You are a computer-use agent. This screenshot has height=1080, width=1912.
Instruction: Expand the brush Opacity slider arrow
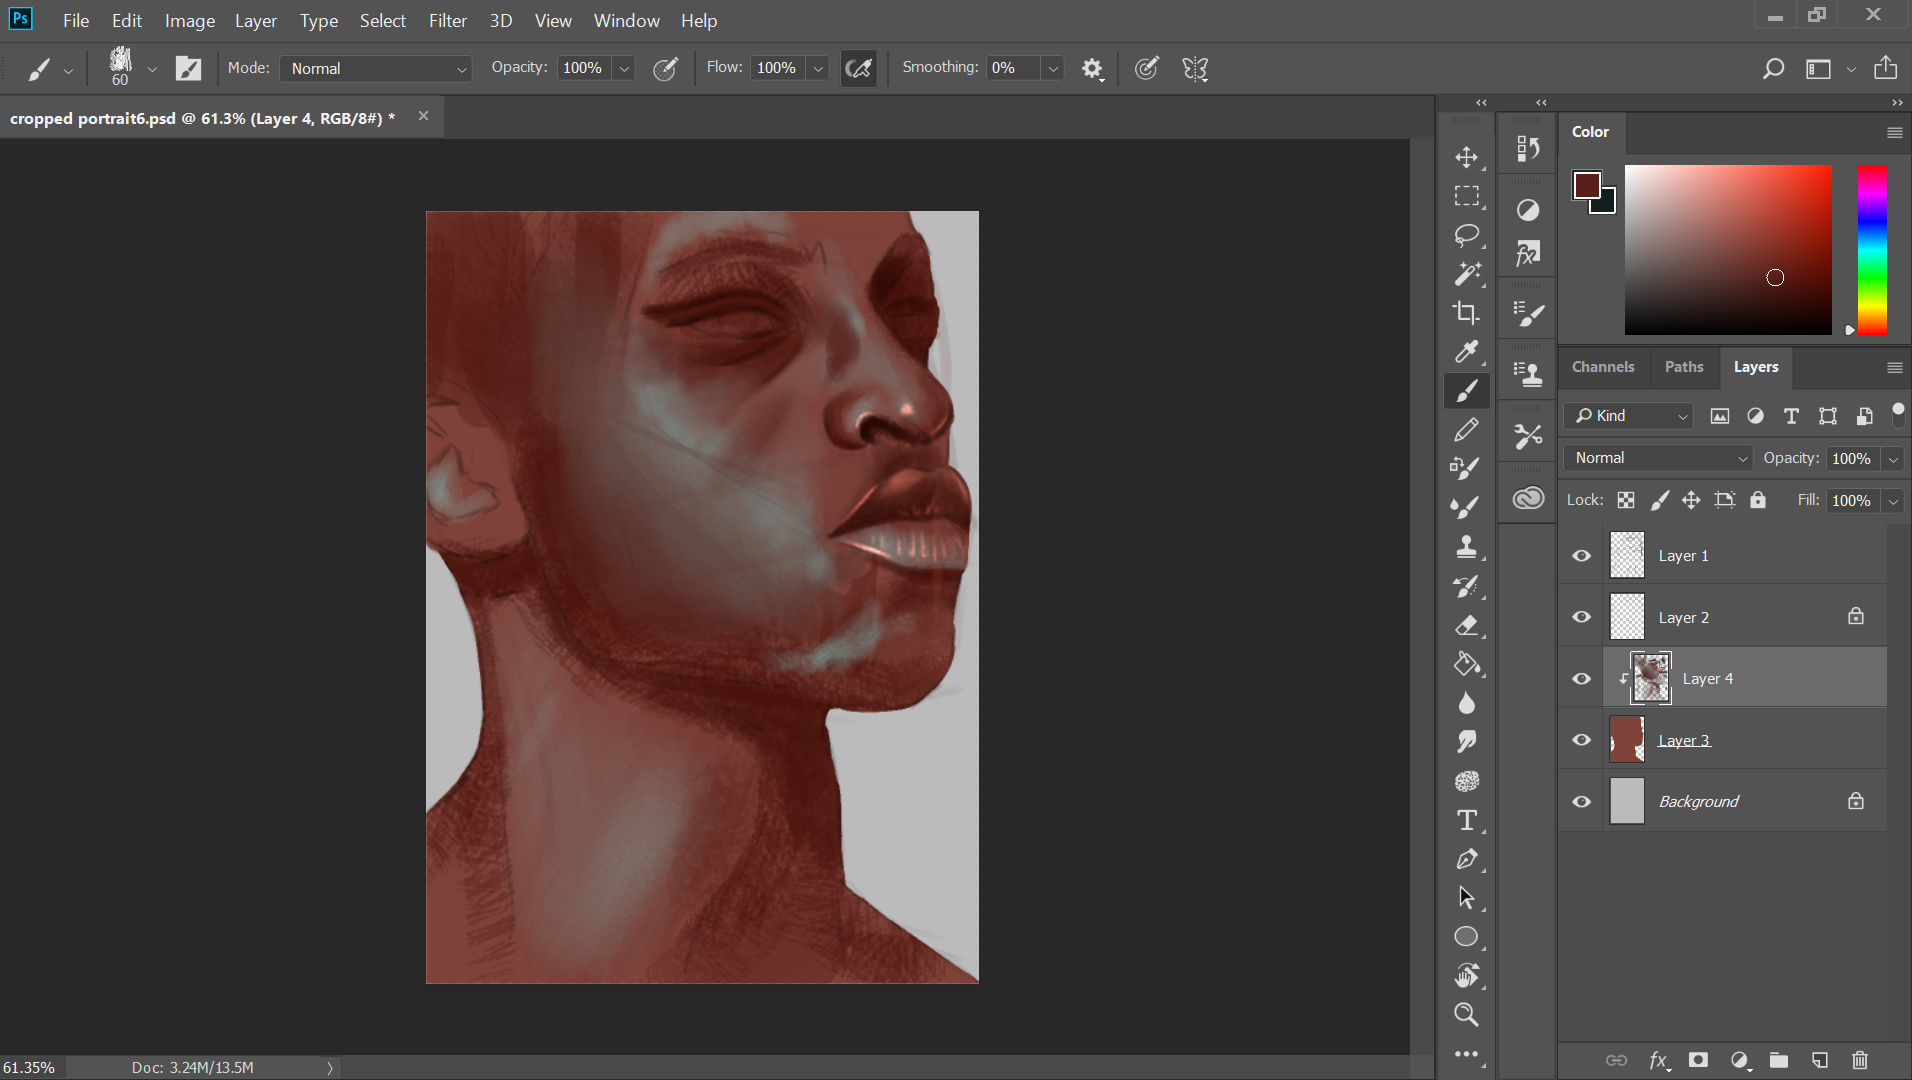[x=624, y=68]
